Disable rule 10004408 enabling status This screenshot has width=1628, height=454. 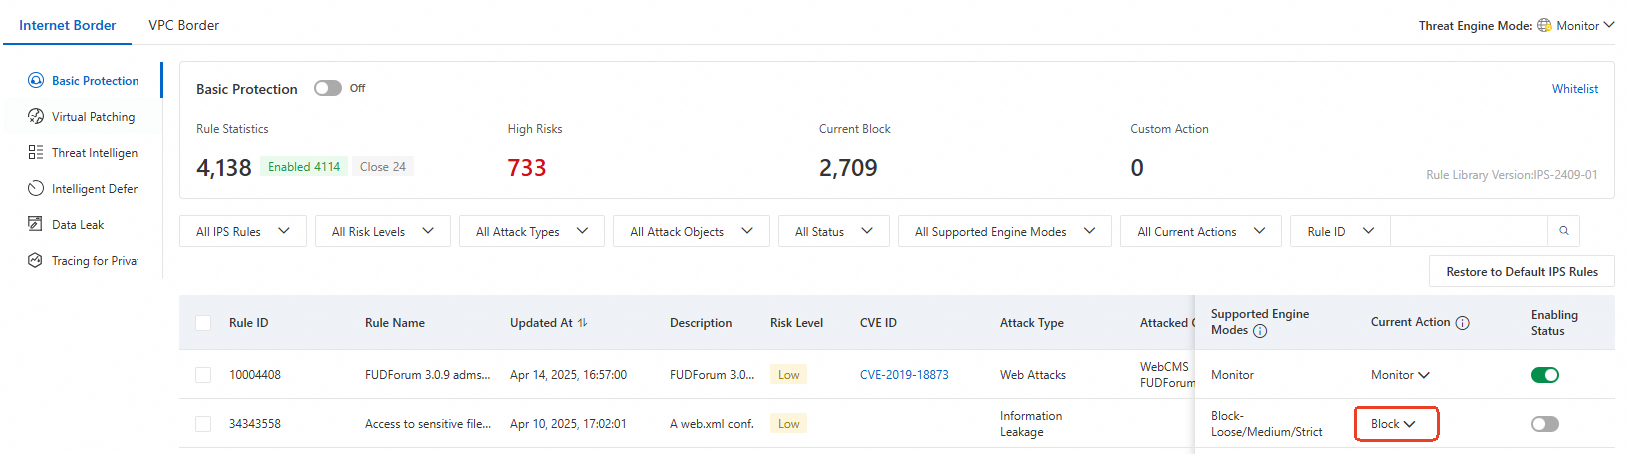1545,375
